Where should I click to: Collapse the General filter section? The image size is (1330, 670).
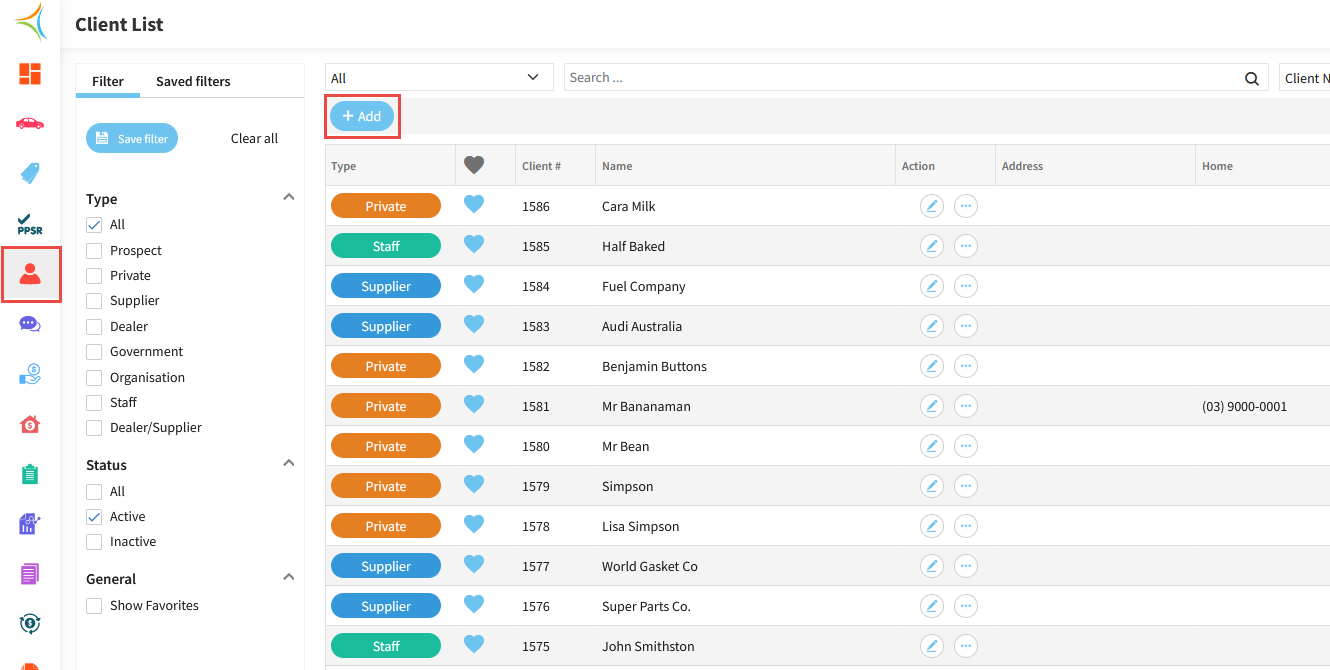tap(289, 577)
